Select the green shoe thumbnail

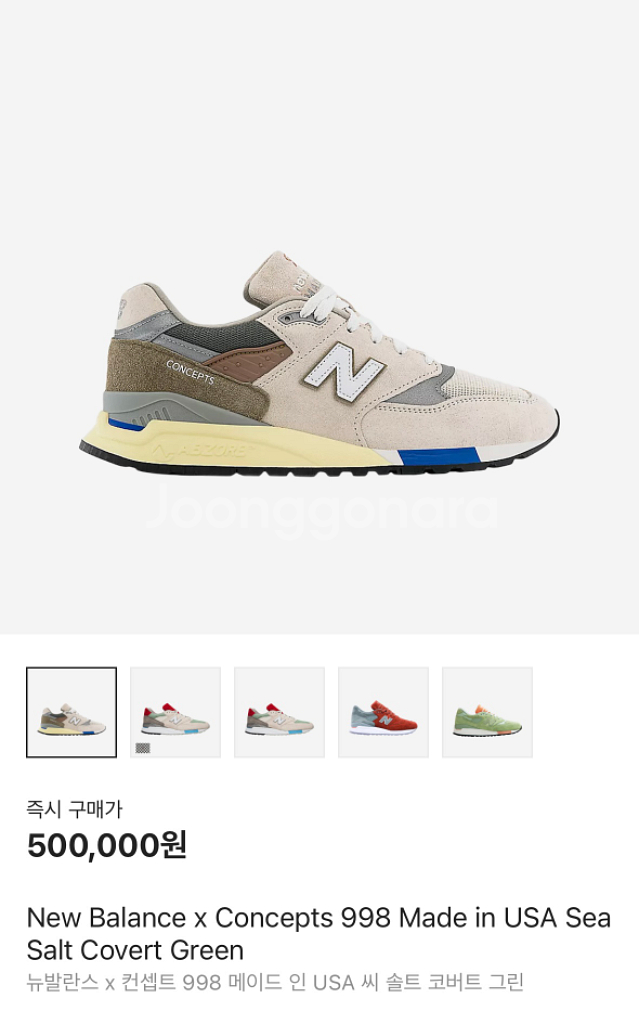coord(487,712)
